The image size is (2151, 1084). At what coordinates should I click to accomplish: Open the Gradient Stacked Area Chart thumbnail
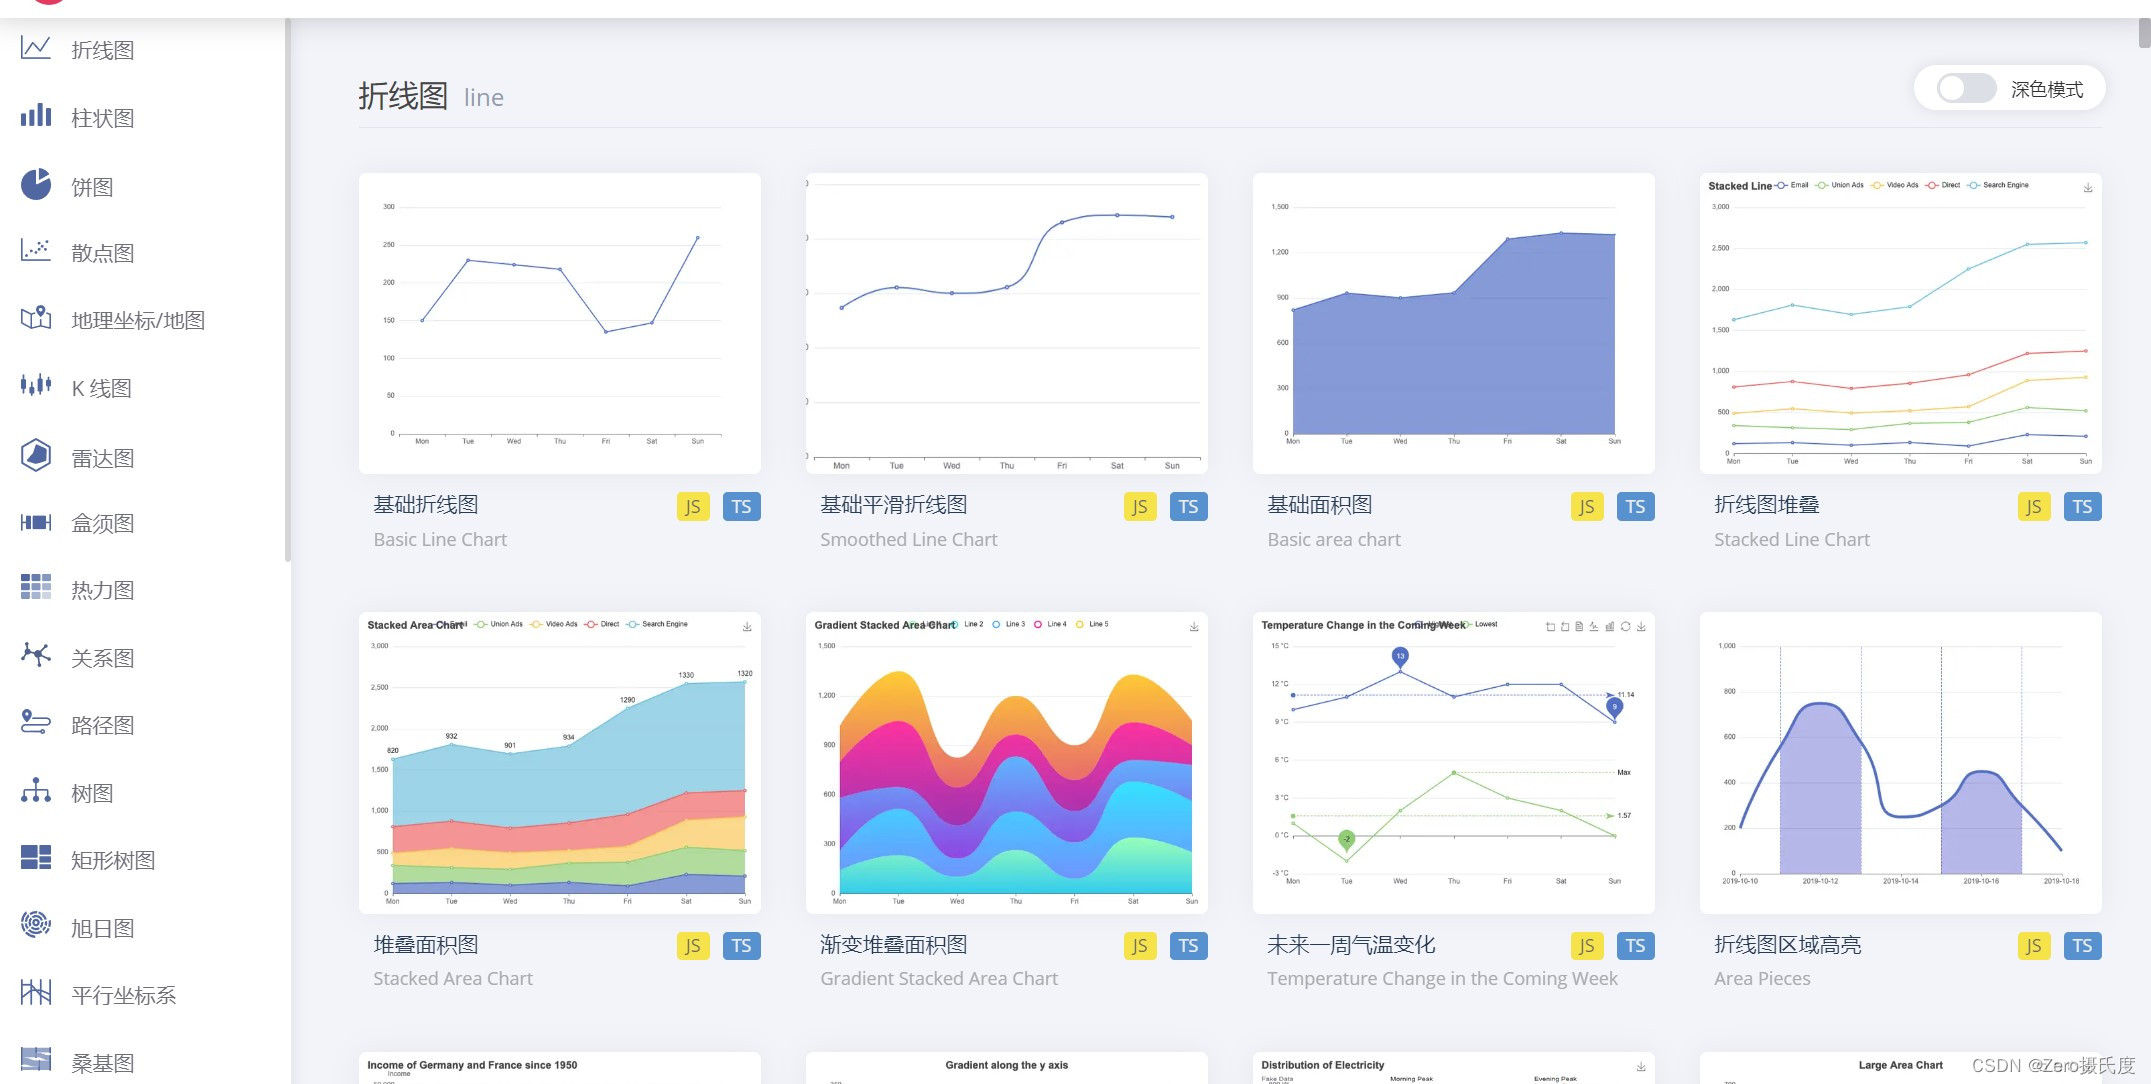tap(1007, 762)
